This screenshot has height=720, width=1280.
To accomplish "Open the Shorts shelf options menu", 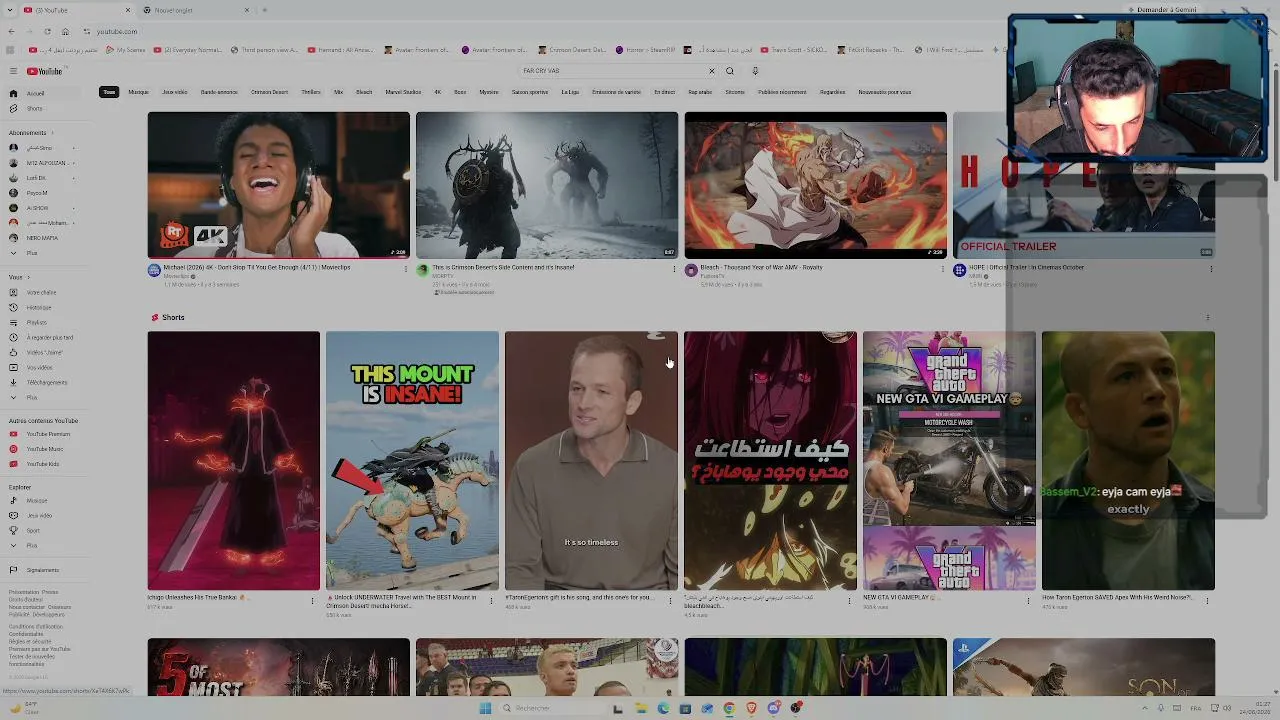I will click(x=1208, y=318).
